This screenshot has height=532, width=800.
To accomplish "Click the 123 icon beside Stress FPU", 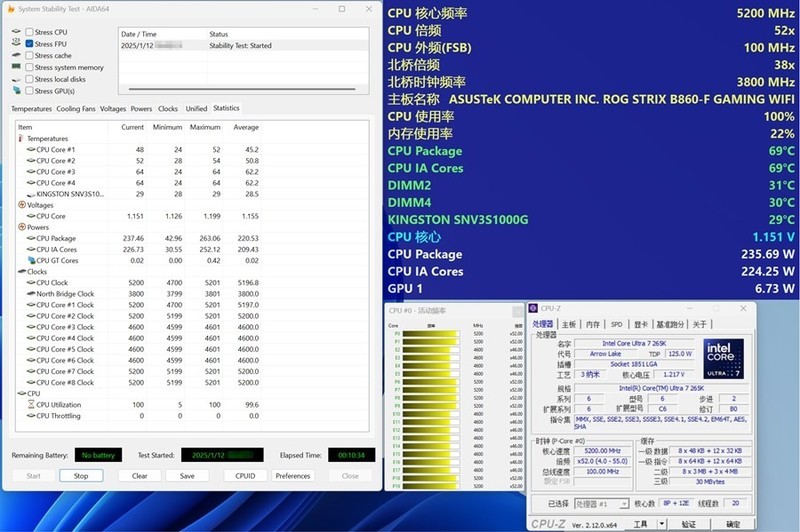I will pyautogui.click(x=16, y=43).
